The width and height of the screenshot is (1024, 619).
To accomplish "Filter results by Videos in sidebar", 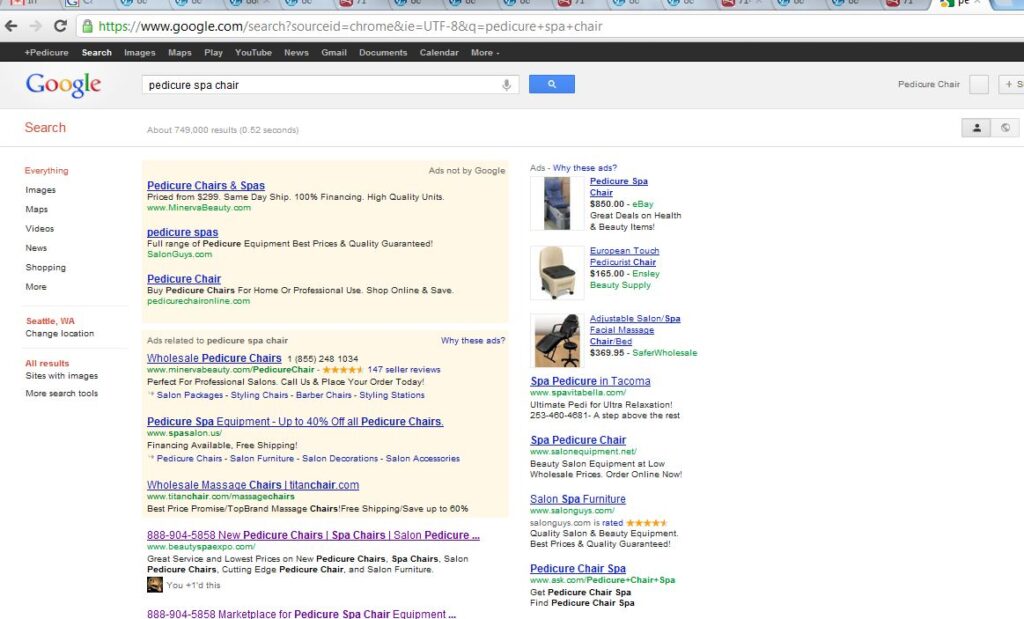I will pyautogui.click(x=40, y=229).
